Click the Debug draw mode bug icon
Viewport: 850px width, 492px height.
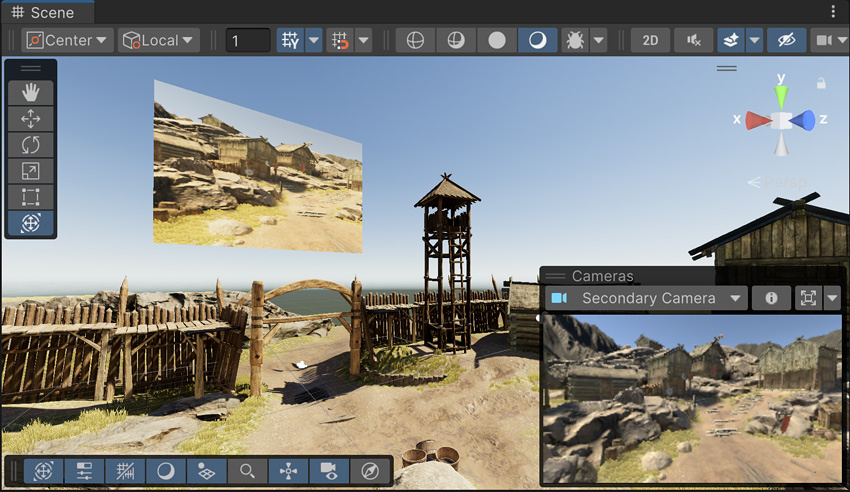click(575, 40)
